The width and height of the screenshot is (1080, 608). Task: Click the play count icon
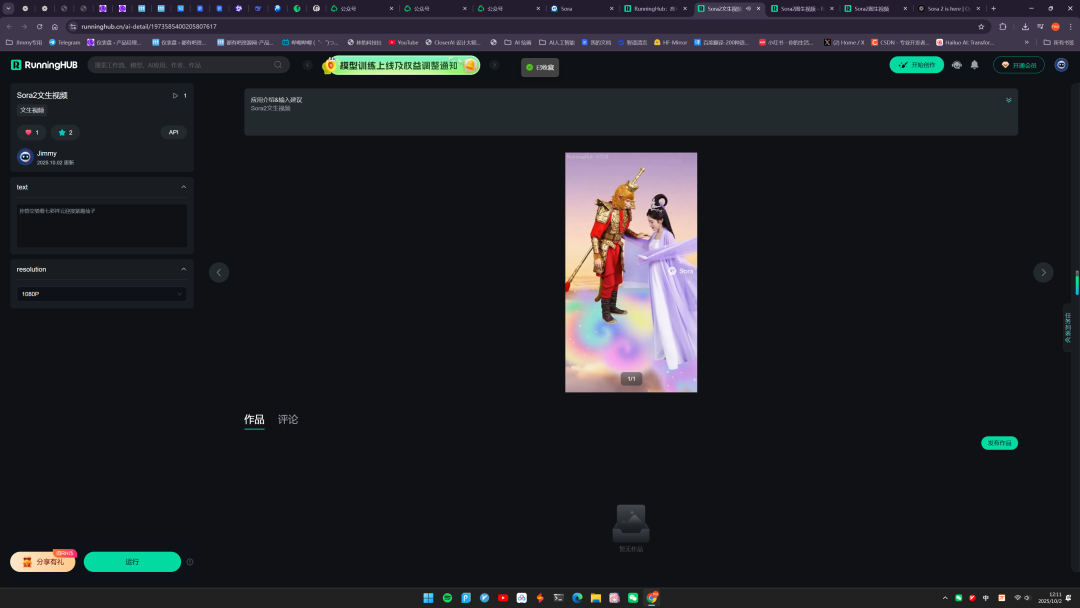(x=175, y=96)
